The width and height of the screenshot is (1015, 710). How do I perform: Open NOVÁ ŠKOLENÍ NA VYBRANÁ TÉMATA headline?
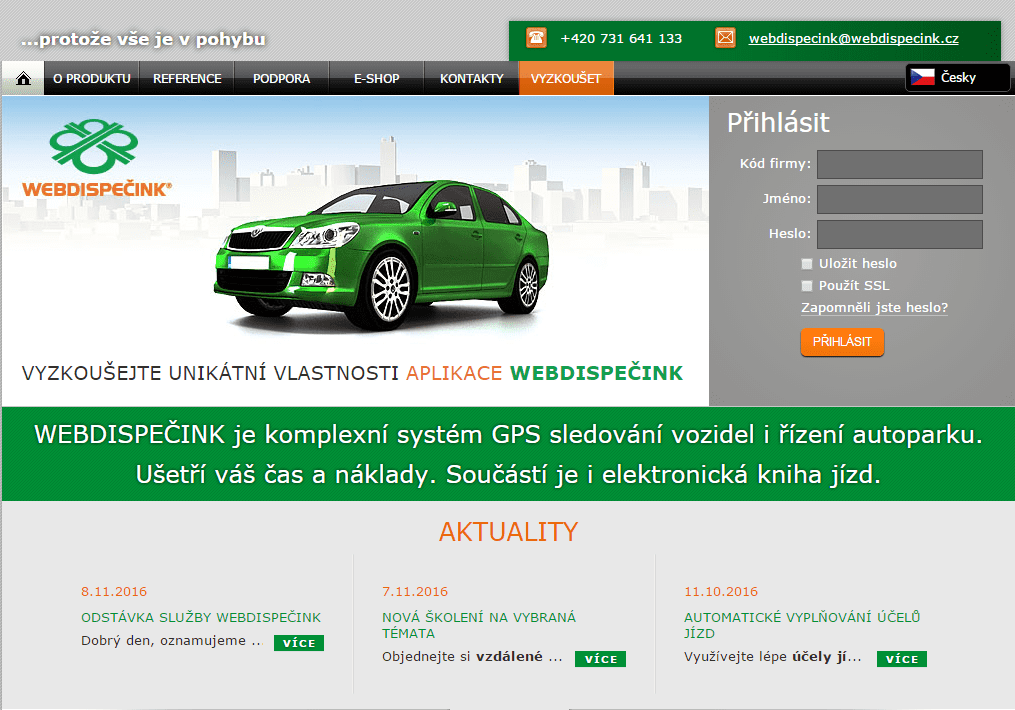[478, 625]
